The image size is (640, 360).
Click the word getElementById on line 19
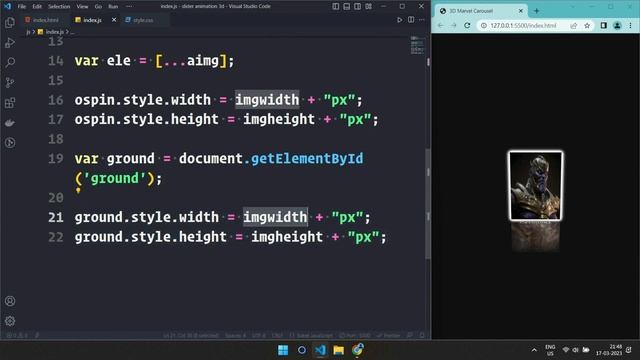307,158
